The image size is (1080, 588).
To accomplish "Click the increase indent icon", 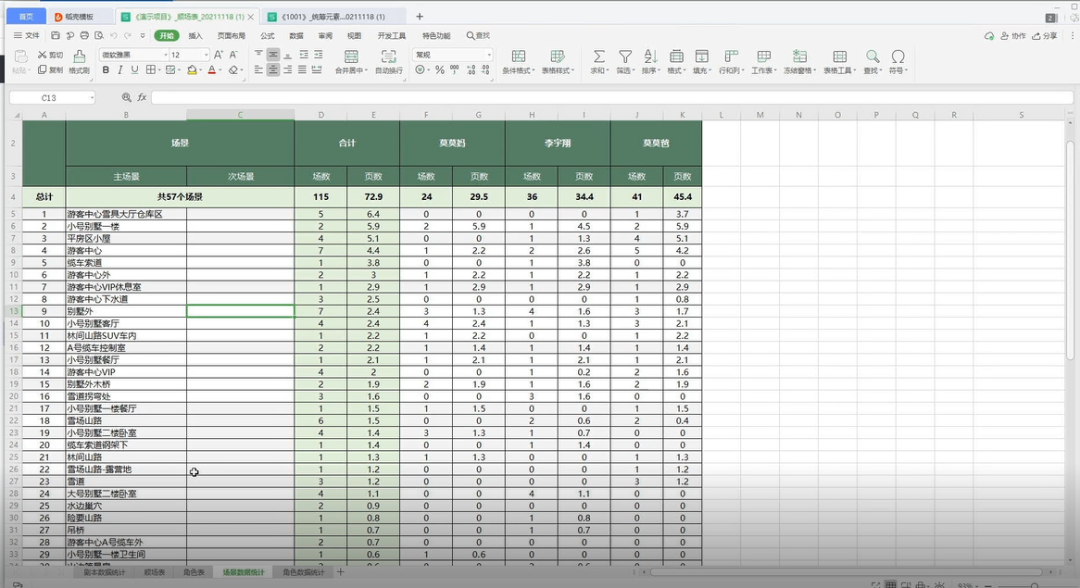I will tap(318, 54).
